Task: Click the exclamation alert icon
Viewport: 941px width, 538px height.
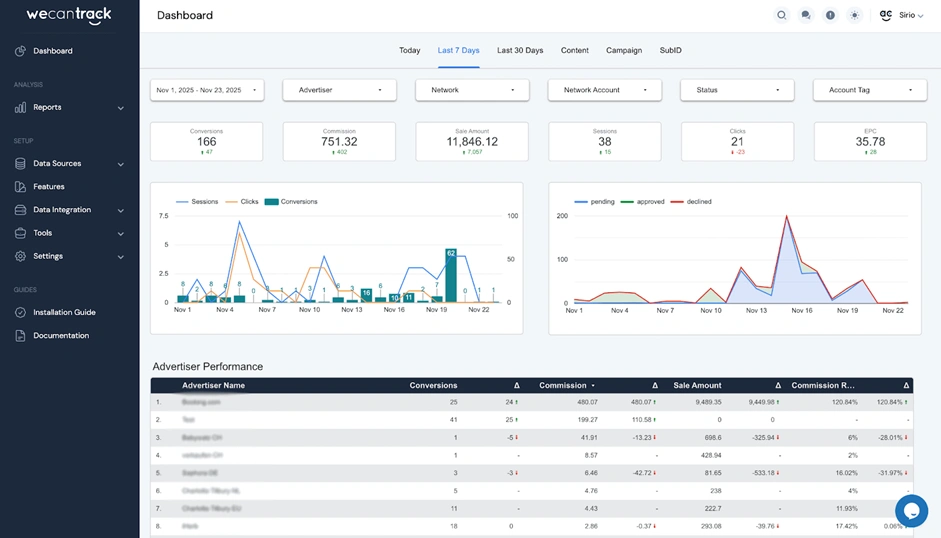Action: click(830, 16)
